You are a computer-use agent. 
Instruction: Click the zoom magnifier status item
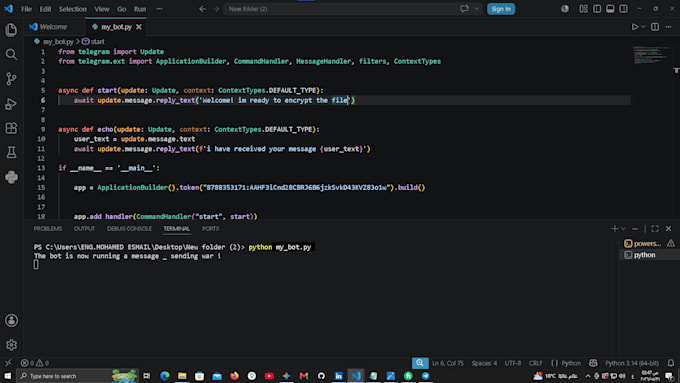[x=420, y=363]
